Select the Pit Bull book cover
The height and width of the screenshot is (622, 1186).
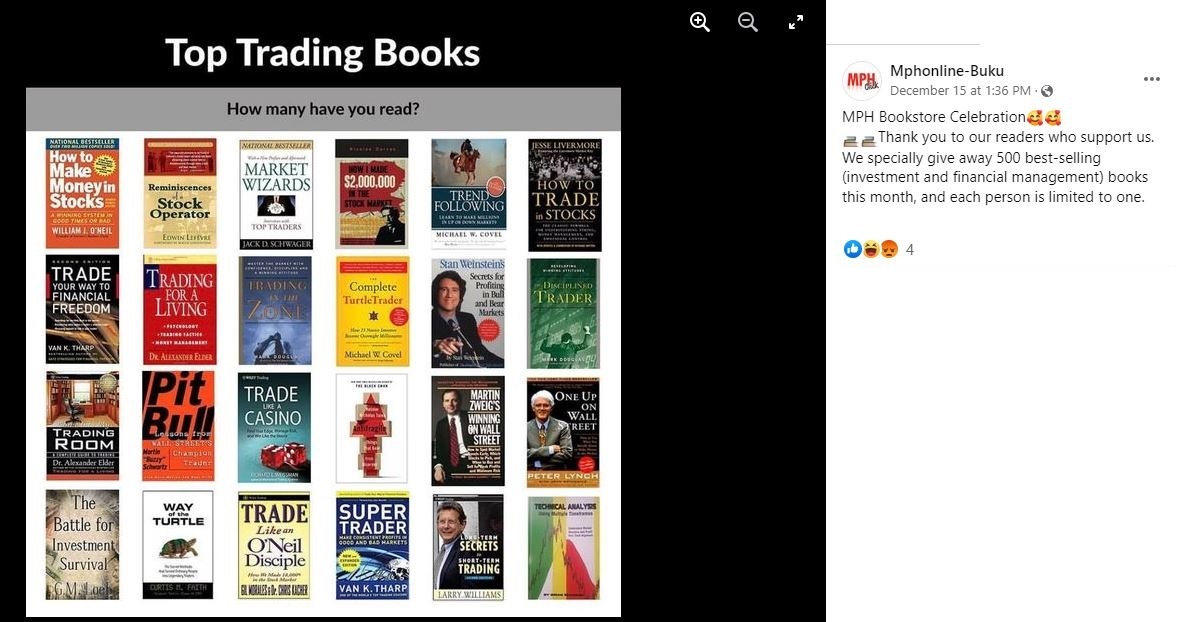pos(179,426)
